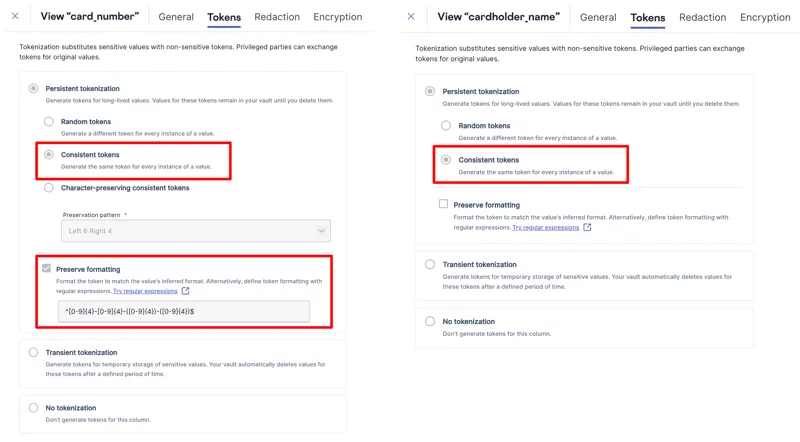
Task: Click Try regular expressions link in card_number panel
Action: pos(145,291)
